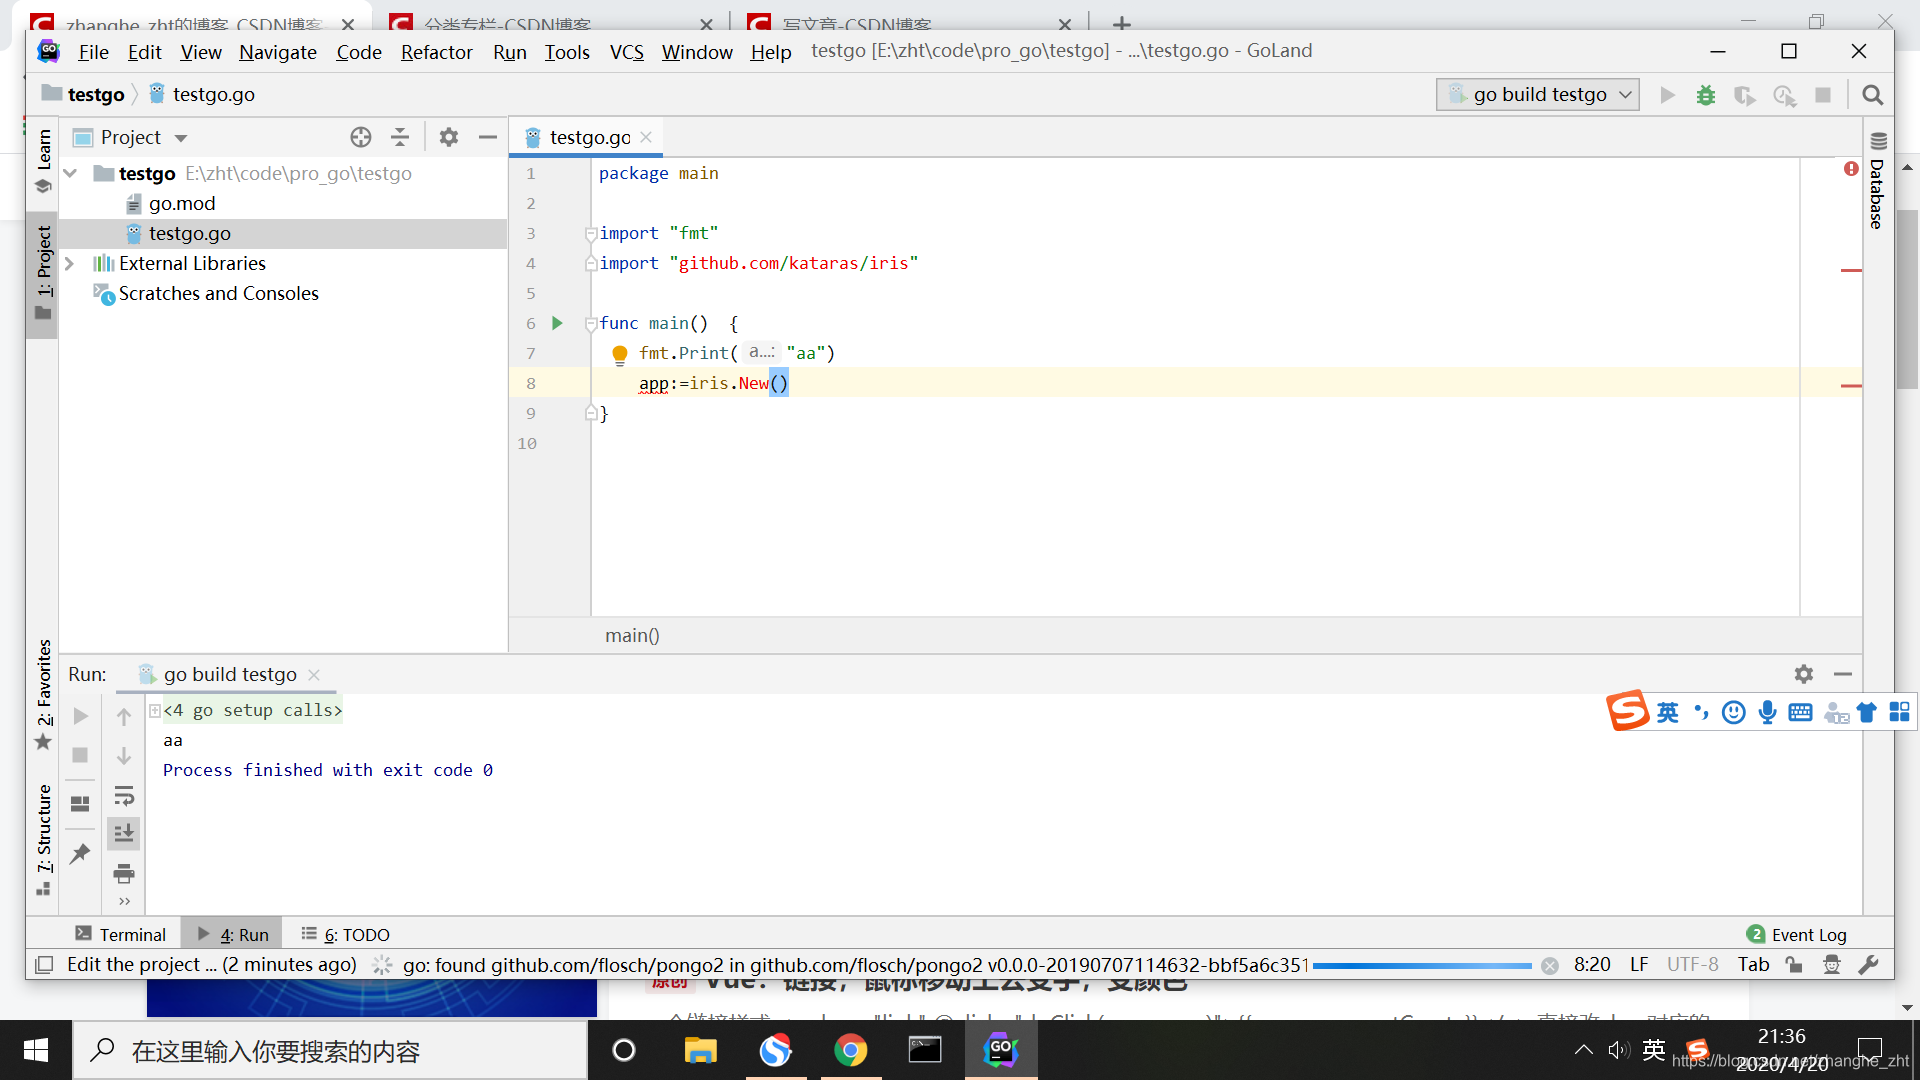Viewport: 1920px width, 1080px height.
Task: Toggle soft-wrap in Run console
Action: coord(124,796)
